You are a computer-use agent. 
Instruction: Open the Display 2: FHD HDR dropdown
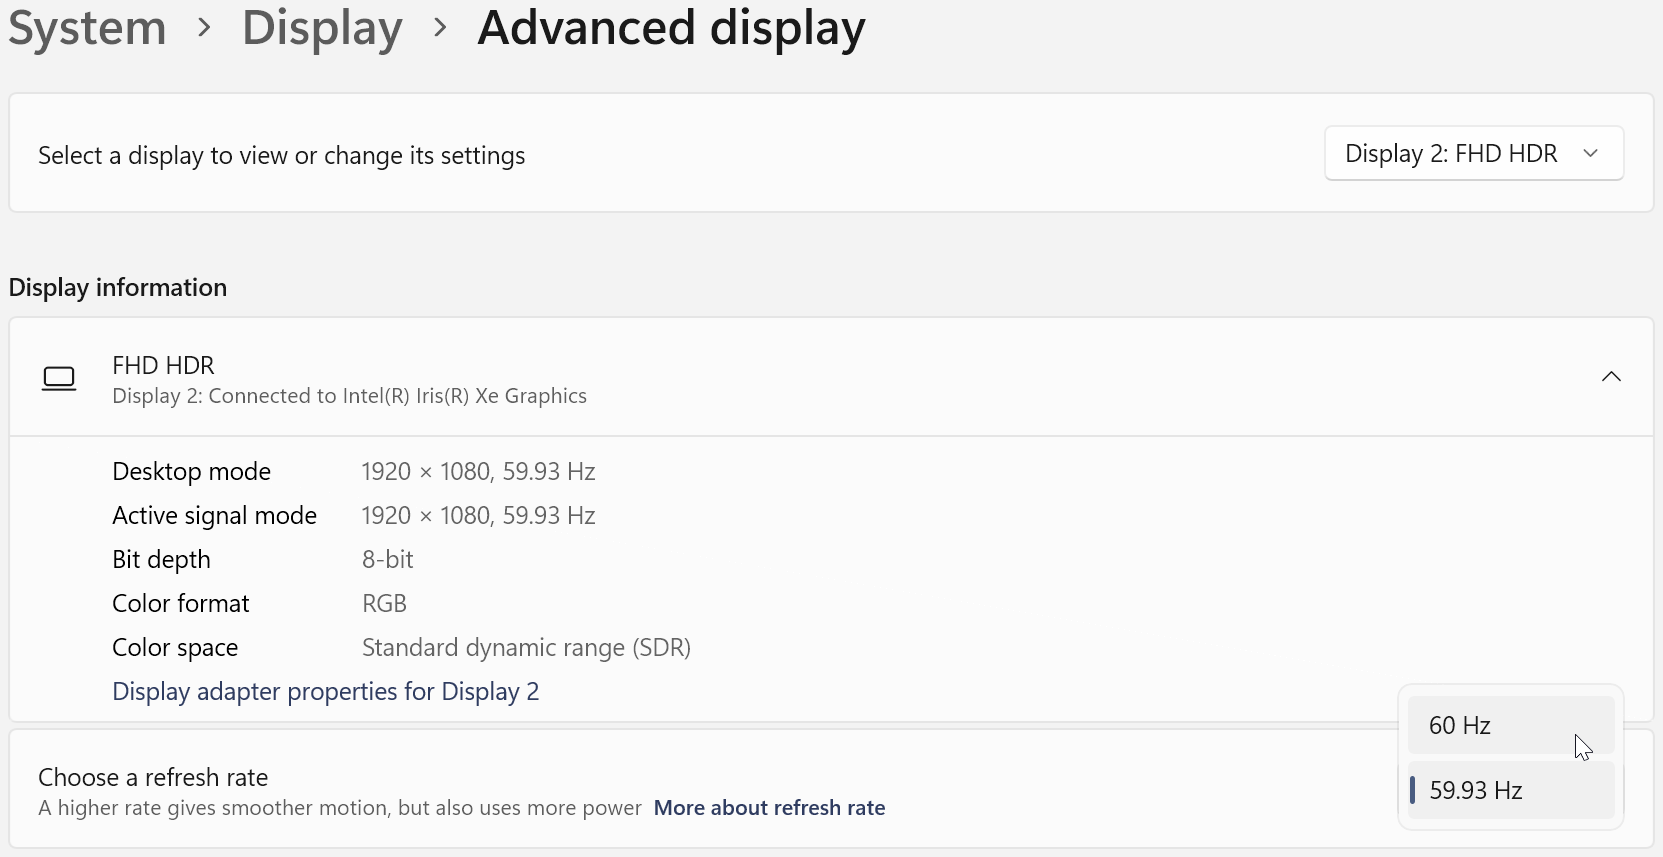click(x=1473, y=153)
